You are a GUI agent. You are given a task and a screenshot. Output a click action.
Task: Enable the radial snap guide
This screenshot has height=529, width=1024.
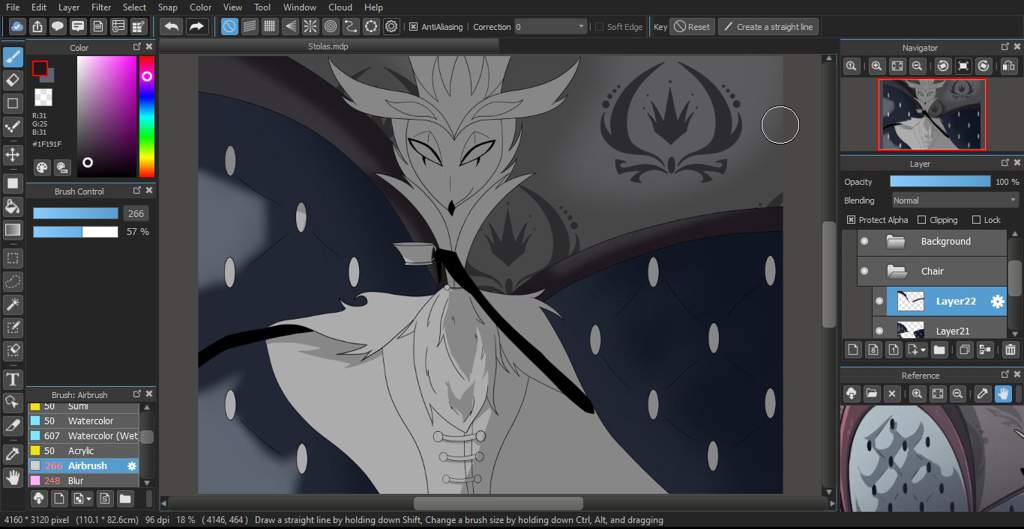[311, 27]
